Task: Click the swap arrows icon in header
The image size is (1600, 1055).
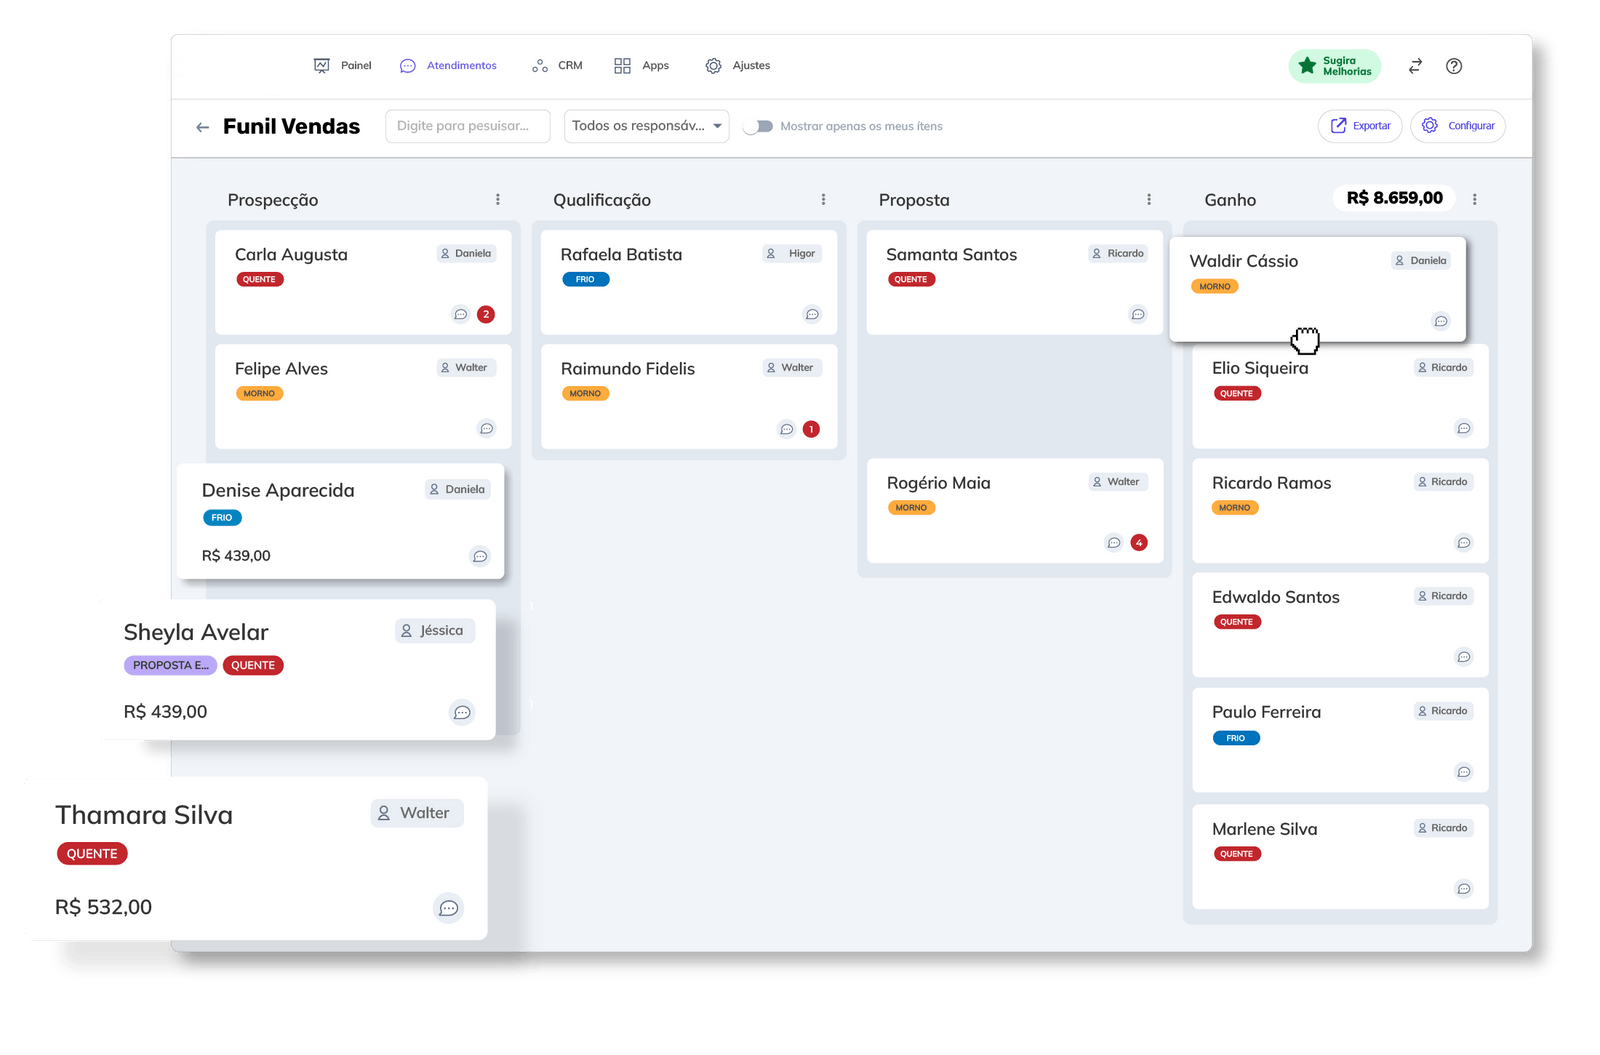Action: (x=1415, y=66)
